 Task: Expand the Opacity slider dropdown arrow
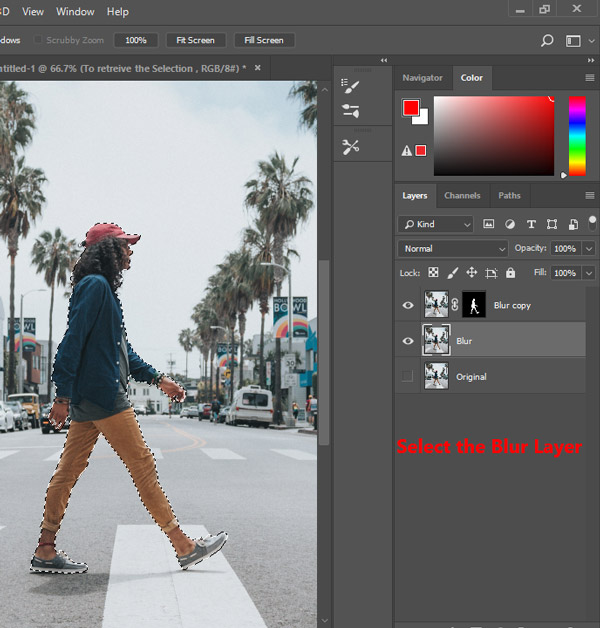(588, 248)
